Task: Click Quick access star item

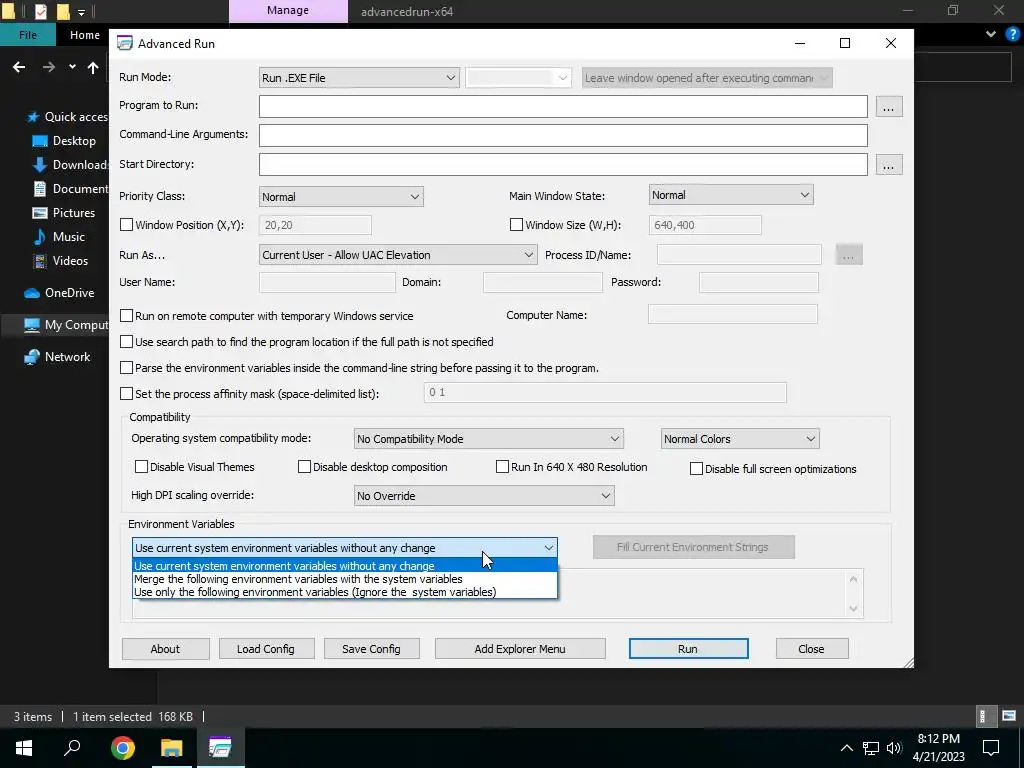Action: (x=67, y=117)
